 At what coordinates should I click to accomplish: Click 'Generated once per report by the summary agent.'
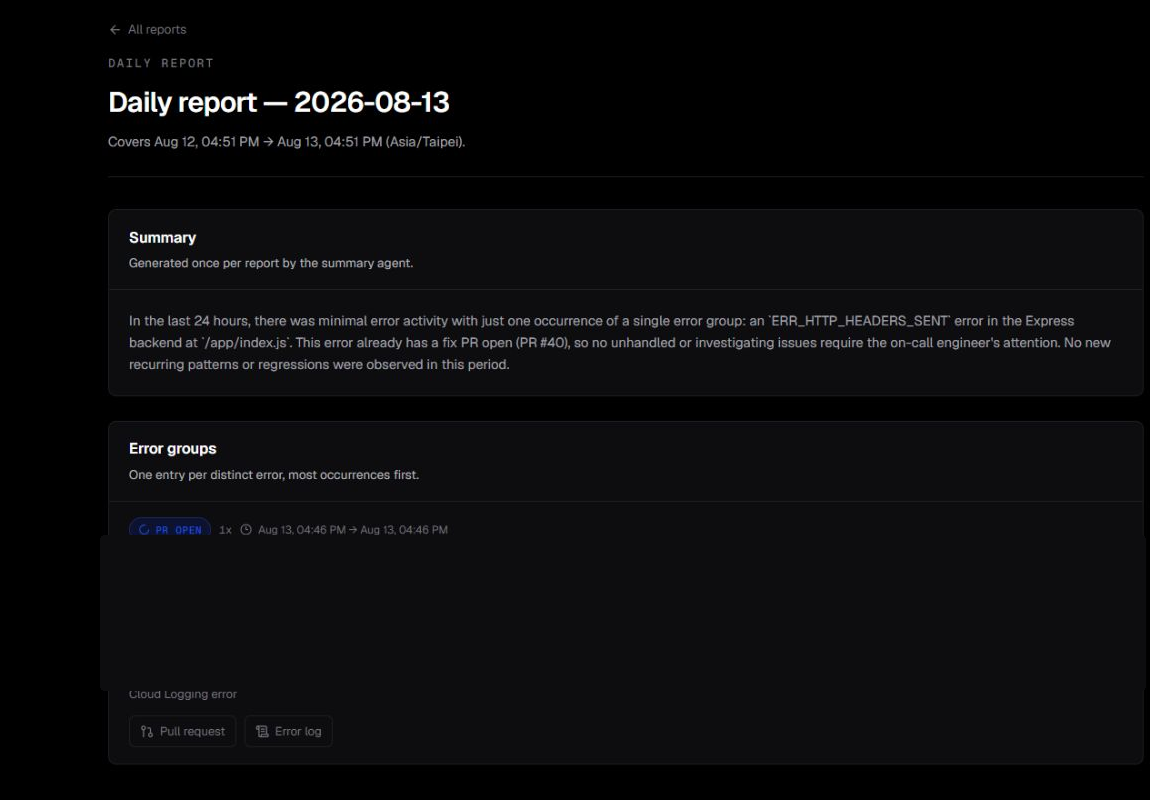coord(271,263)
